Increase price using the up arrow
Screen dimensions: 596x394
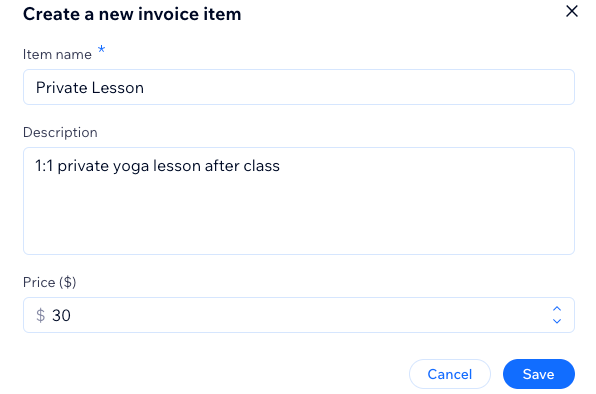(x=557, y=309)
